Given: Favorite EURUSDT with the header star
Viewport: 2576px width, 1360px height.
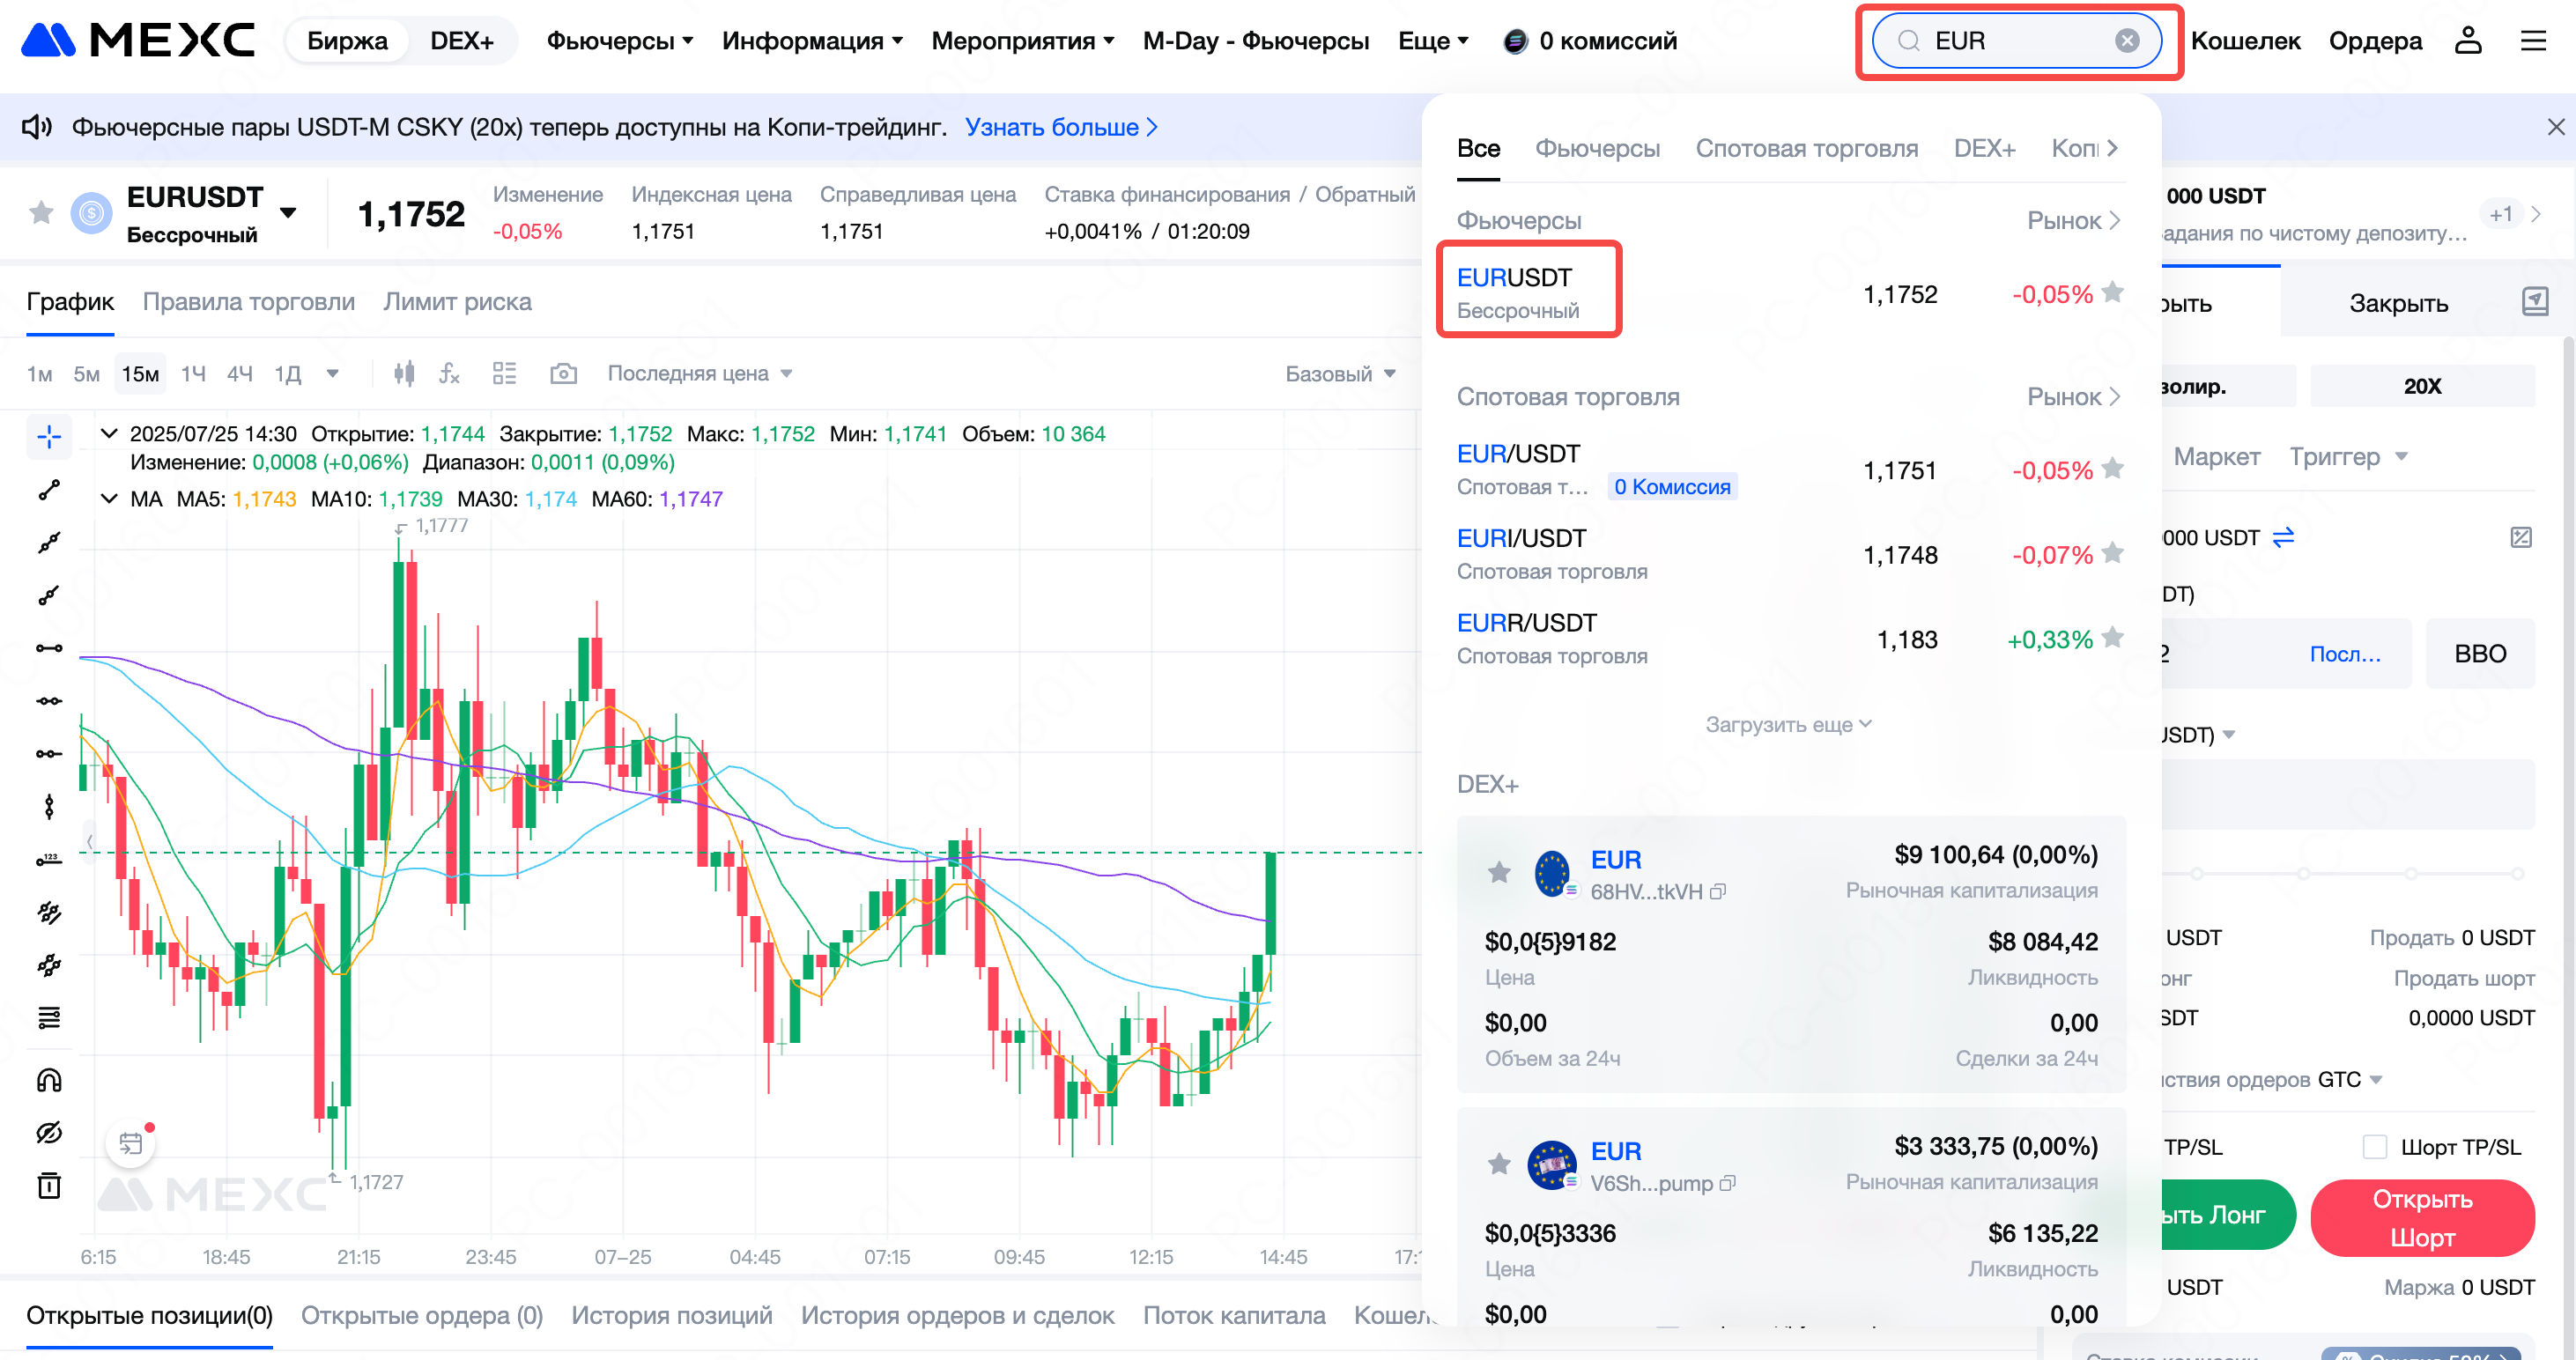Looking at the screenshot, I should [41, 212].
